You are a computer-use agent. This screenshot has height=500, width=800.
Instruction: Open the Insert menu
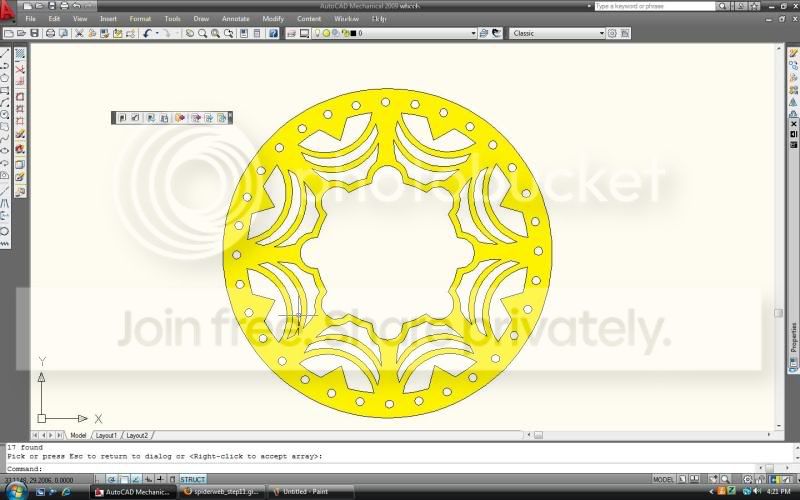coord(109,19)
